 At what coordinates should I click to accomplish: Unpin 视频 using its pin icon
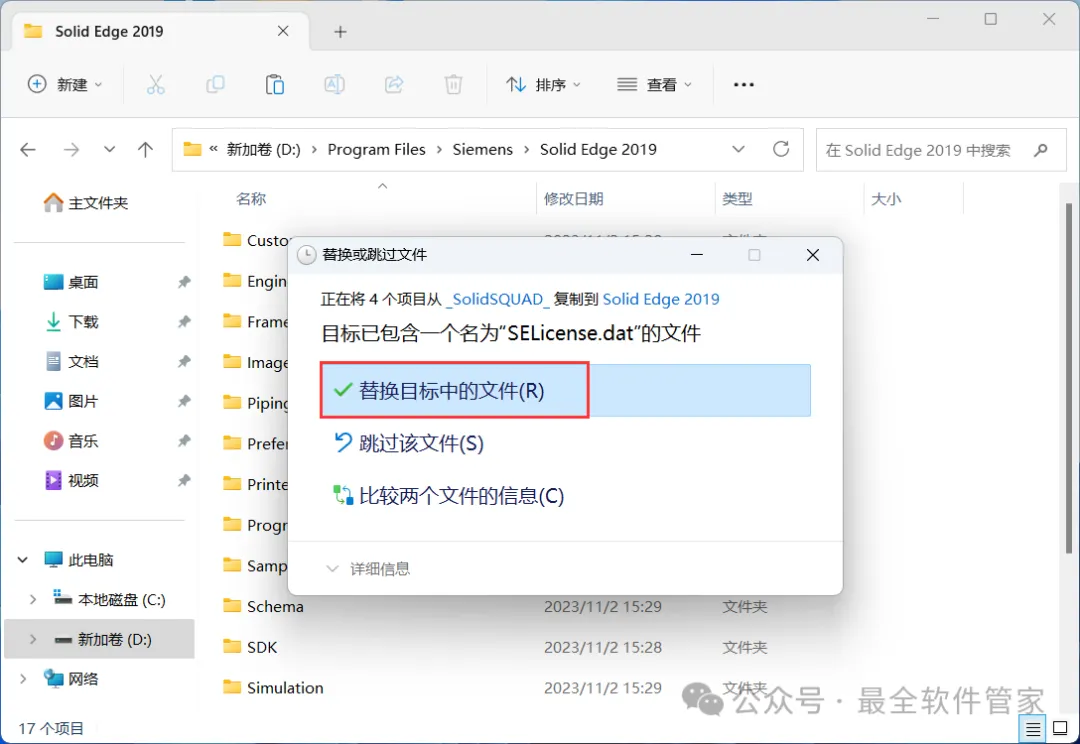[184, 480]
